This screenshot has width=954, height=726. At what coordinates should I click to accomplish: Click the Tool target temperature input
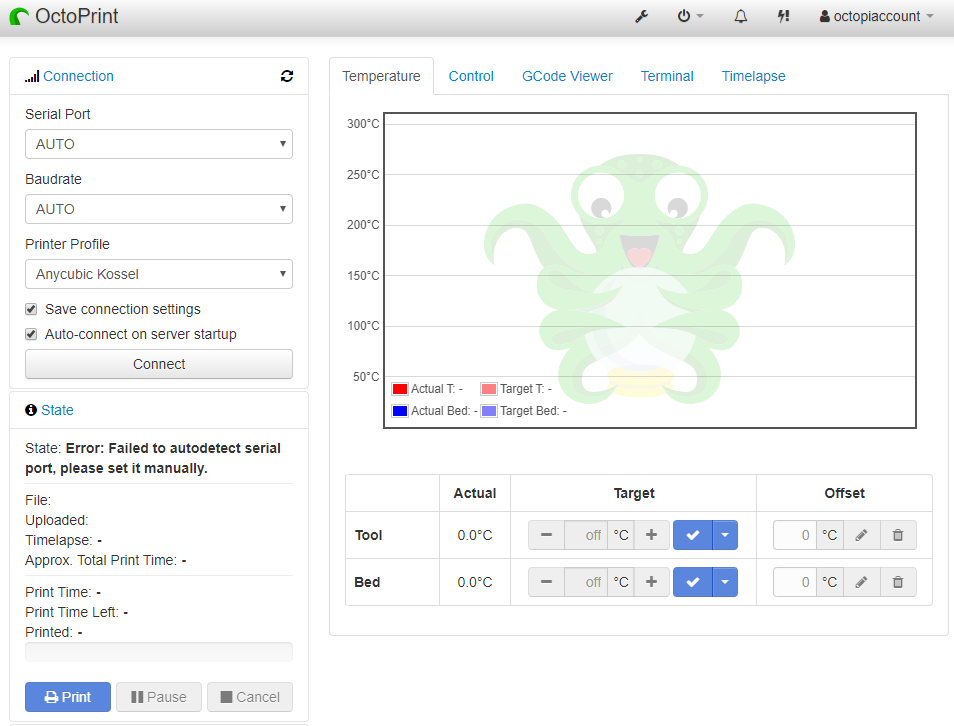[x=586, y=535]
